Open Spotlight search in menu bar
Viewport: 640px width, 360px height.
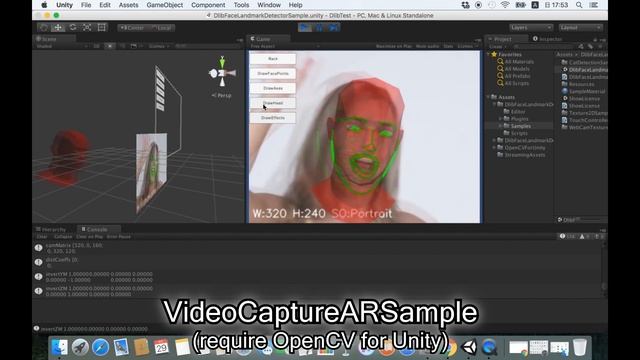[x=579, y=5]
